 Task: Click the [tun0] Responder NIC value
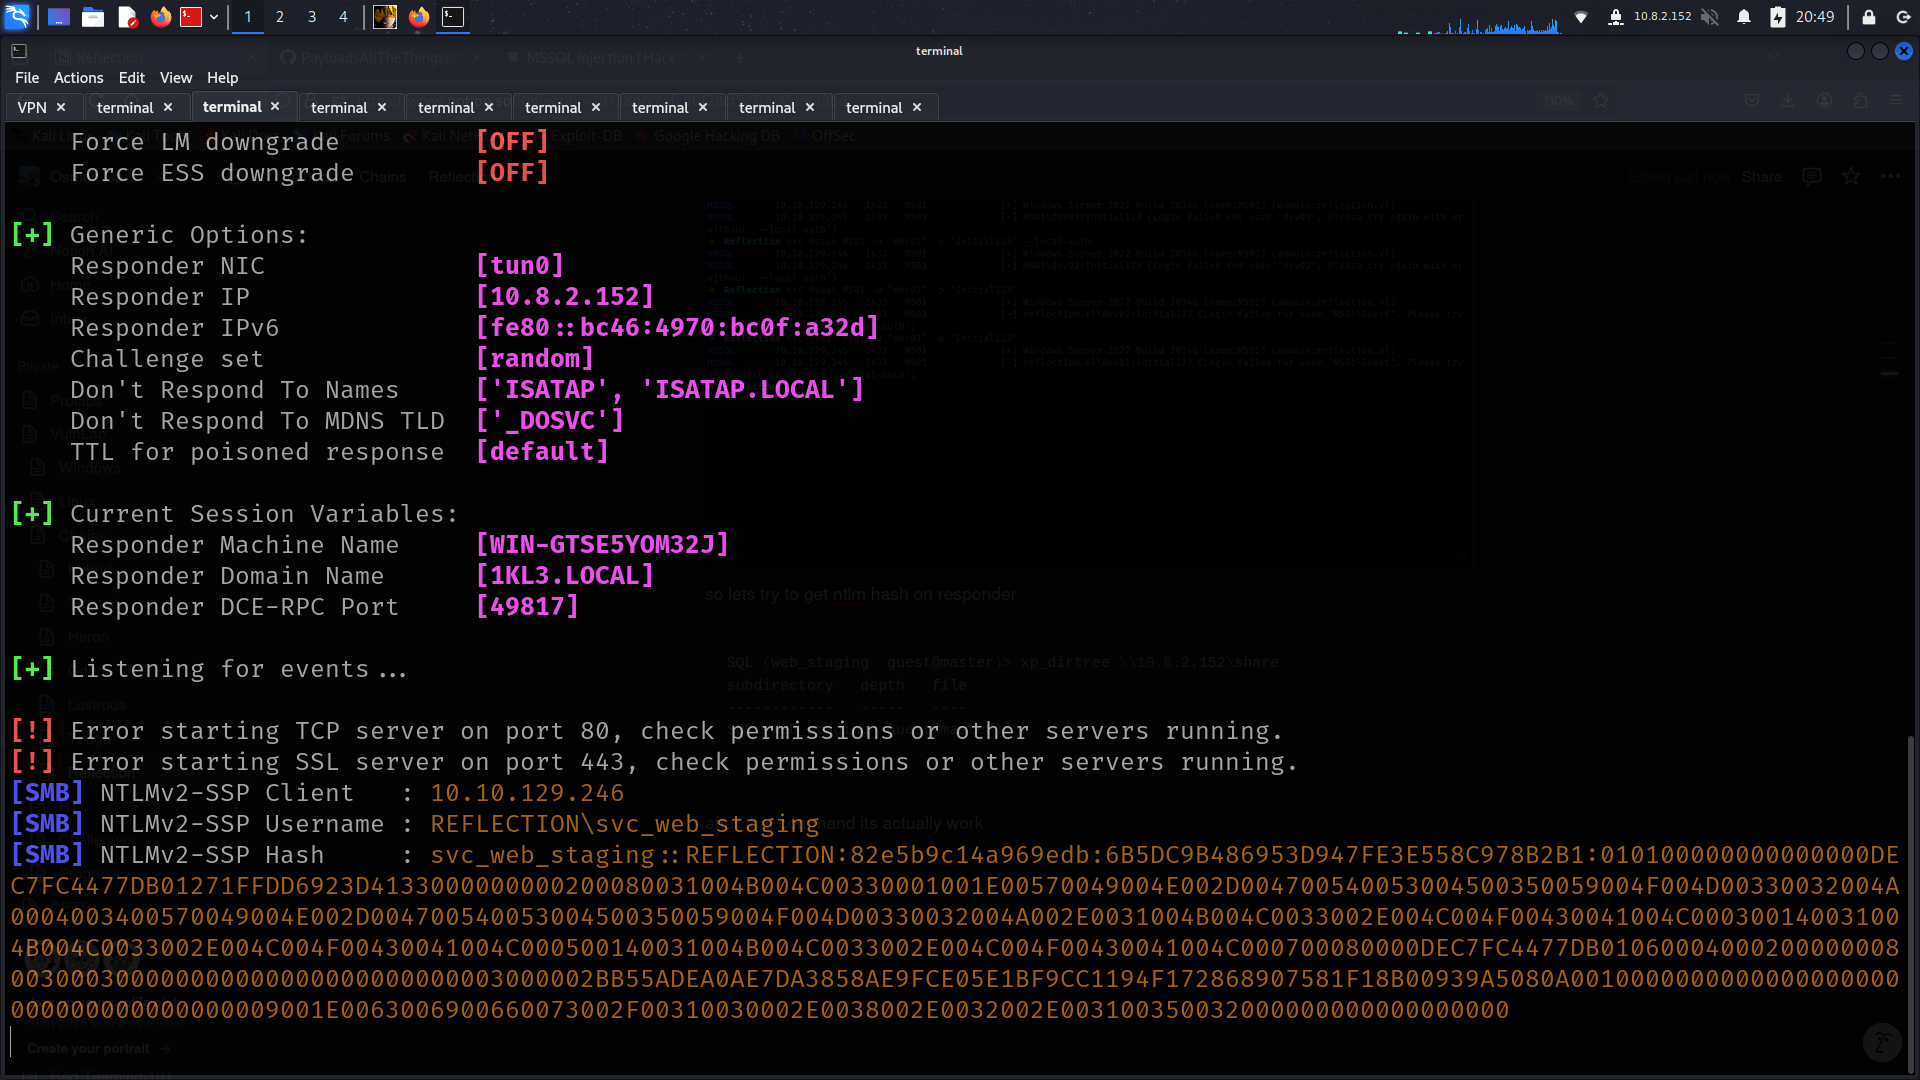pyautogui.click(x=520, y=265)
